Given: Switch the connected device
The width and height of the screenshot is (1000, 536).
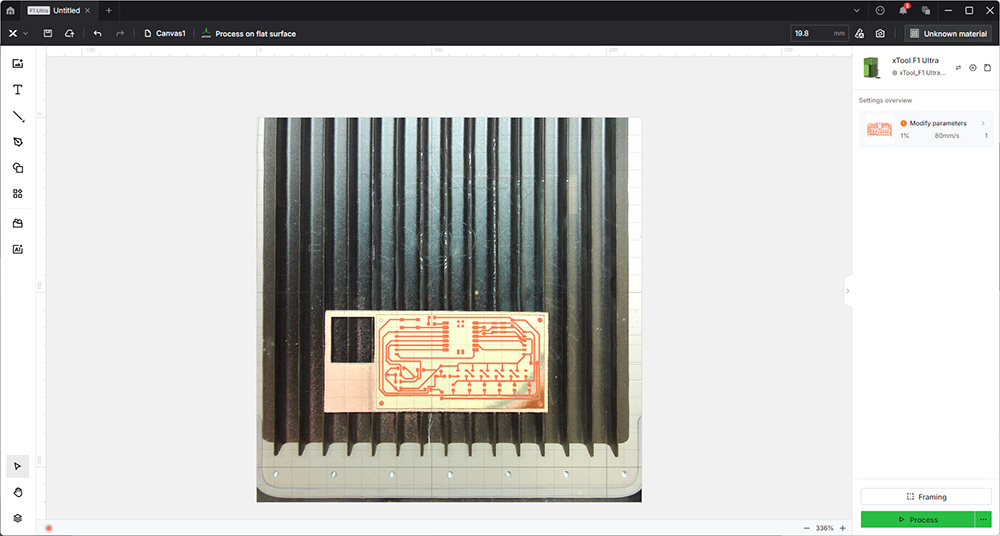Looking at the screenshot, I should tap(958, 68).
